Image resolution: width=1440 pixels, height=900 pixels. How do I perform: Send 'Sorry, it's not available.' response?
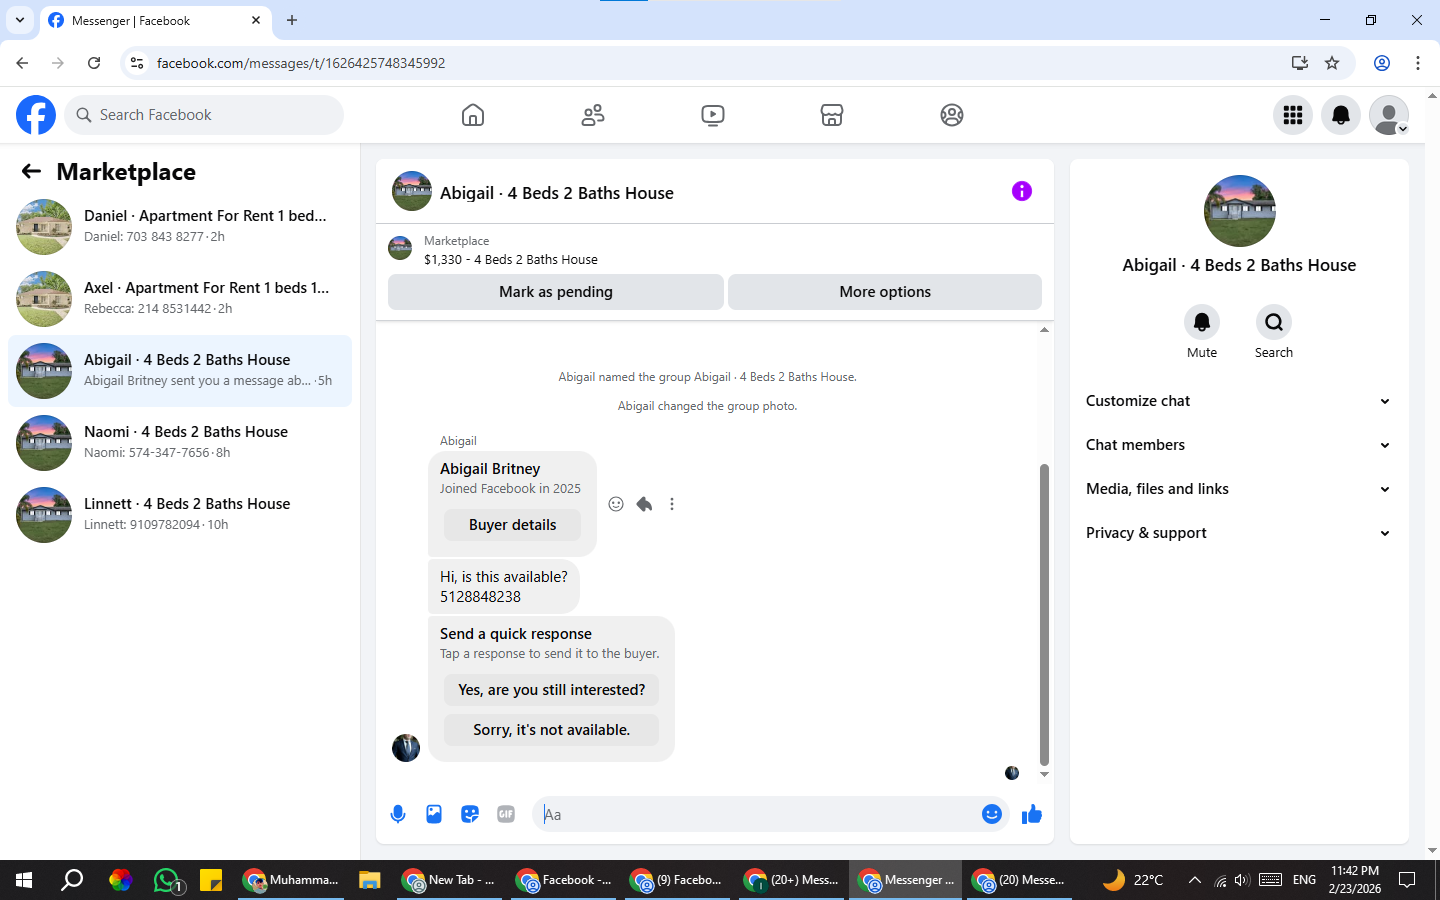tap(551, 730)
